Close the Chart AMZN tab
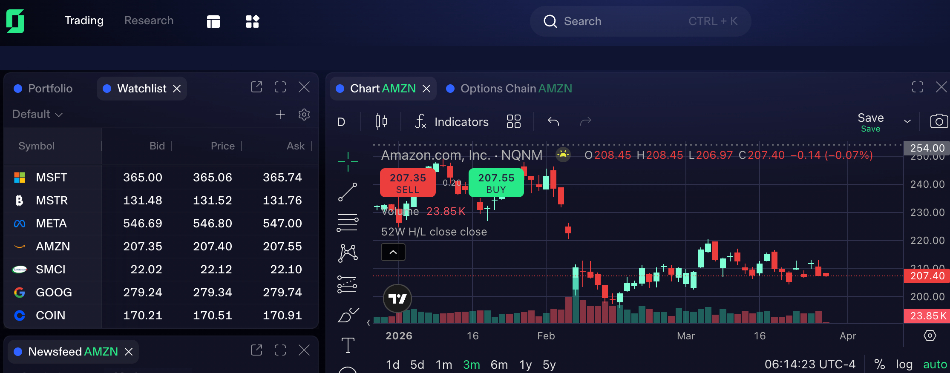The image size is (950, 373). 426,88
